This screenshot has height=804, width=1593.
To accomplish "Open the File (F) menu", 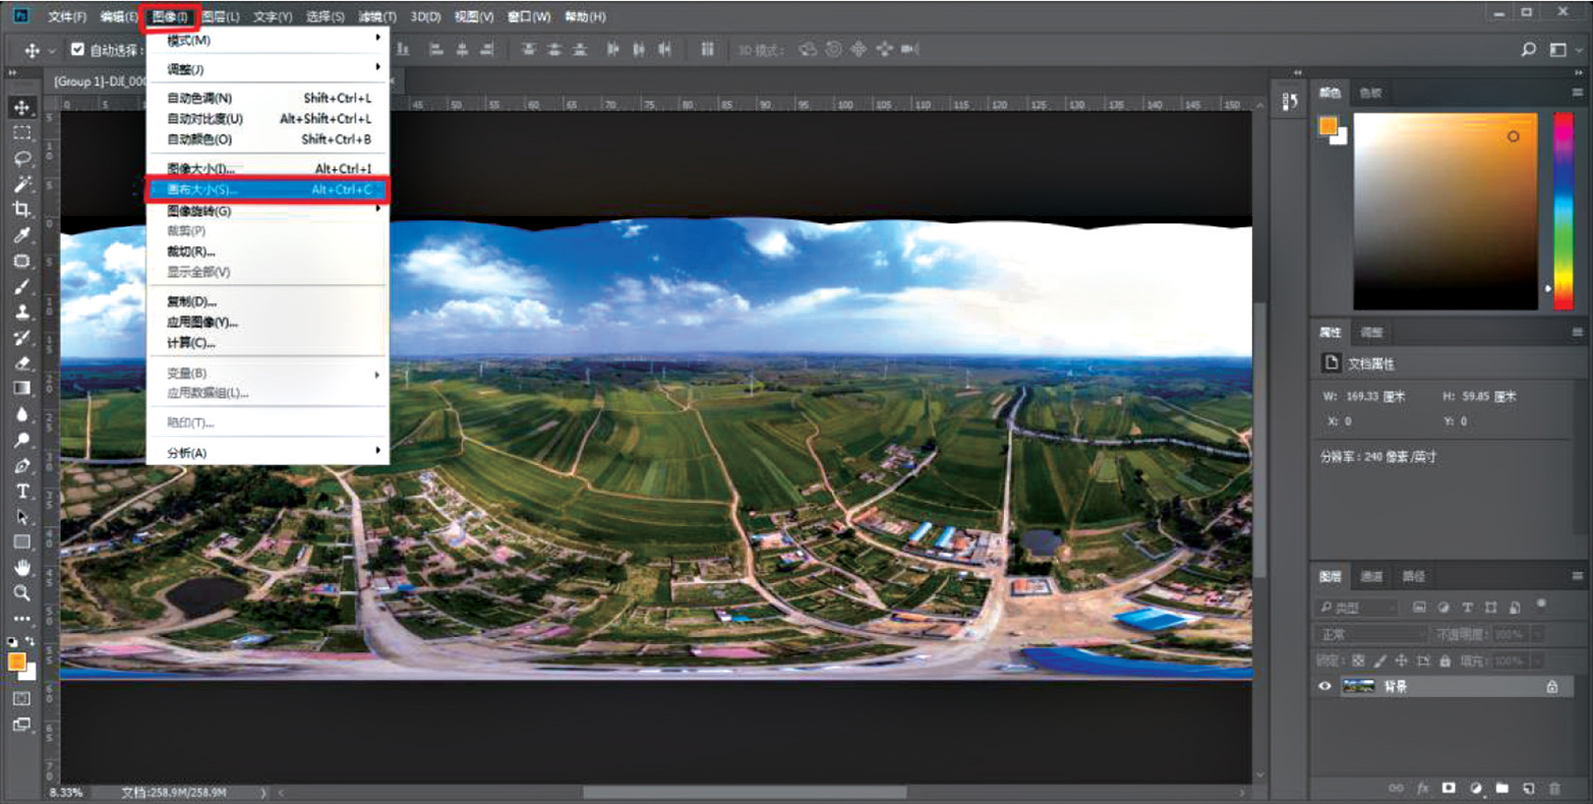I will point(67,17).
